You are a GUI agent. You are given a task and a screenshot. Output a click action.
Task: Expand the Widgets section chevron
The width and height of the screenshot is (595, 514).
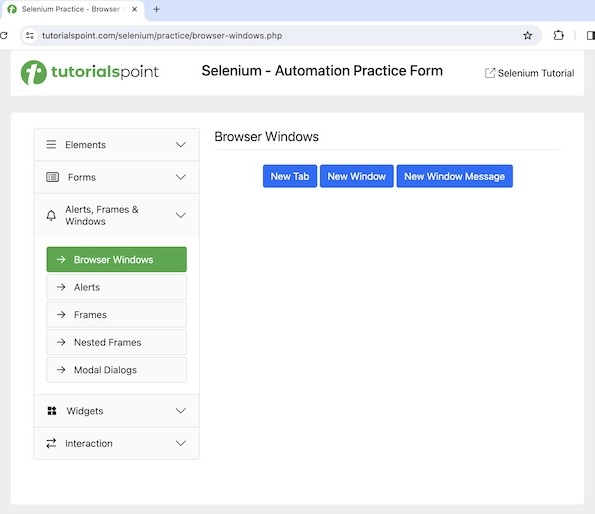click(x=181, y=411)
